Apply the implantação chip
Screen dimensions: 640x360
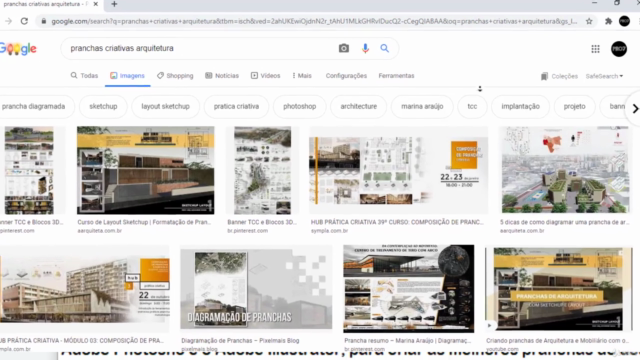[520, 107]
